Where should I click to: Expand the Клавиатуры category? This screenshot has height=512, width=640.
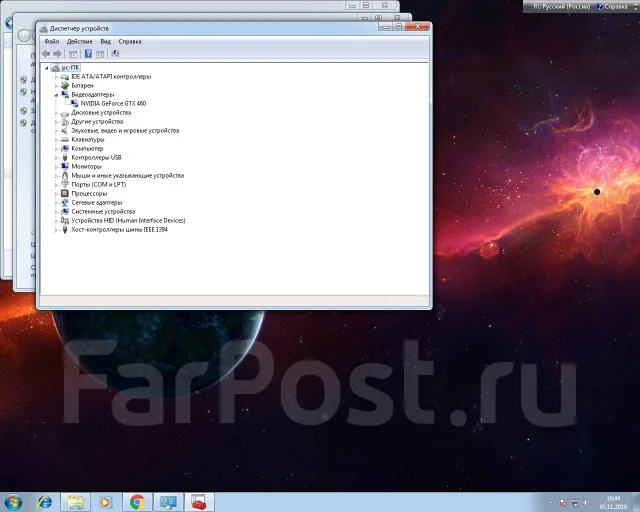coord(56,140)
